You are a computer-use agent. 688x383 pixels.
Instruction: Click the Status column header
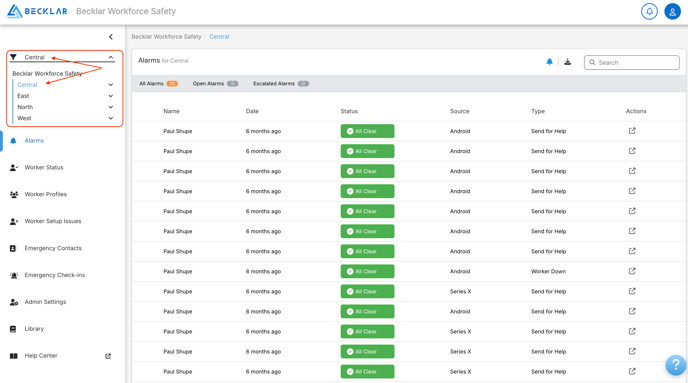349,111
